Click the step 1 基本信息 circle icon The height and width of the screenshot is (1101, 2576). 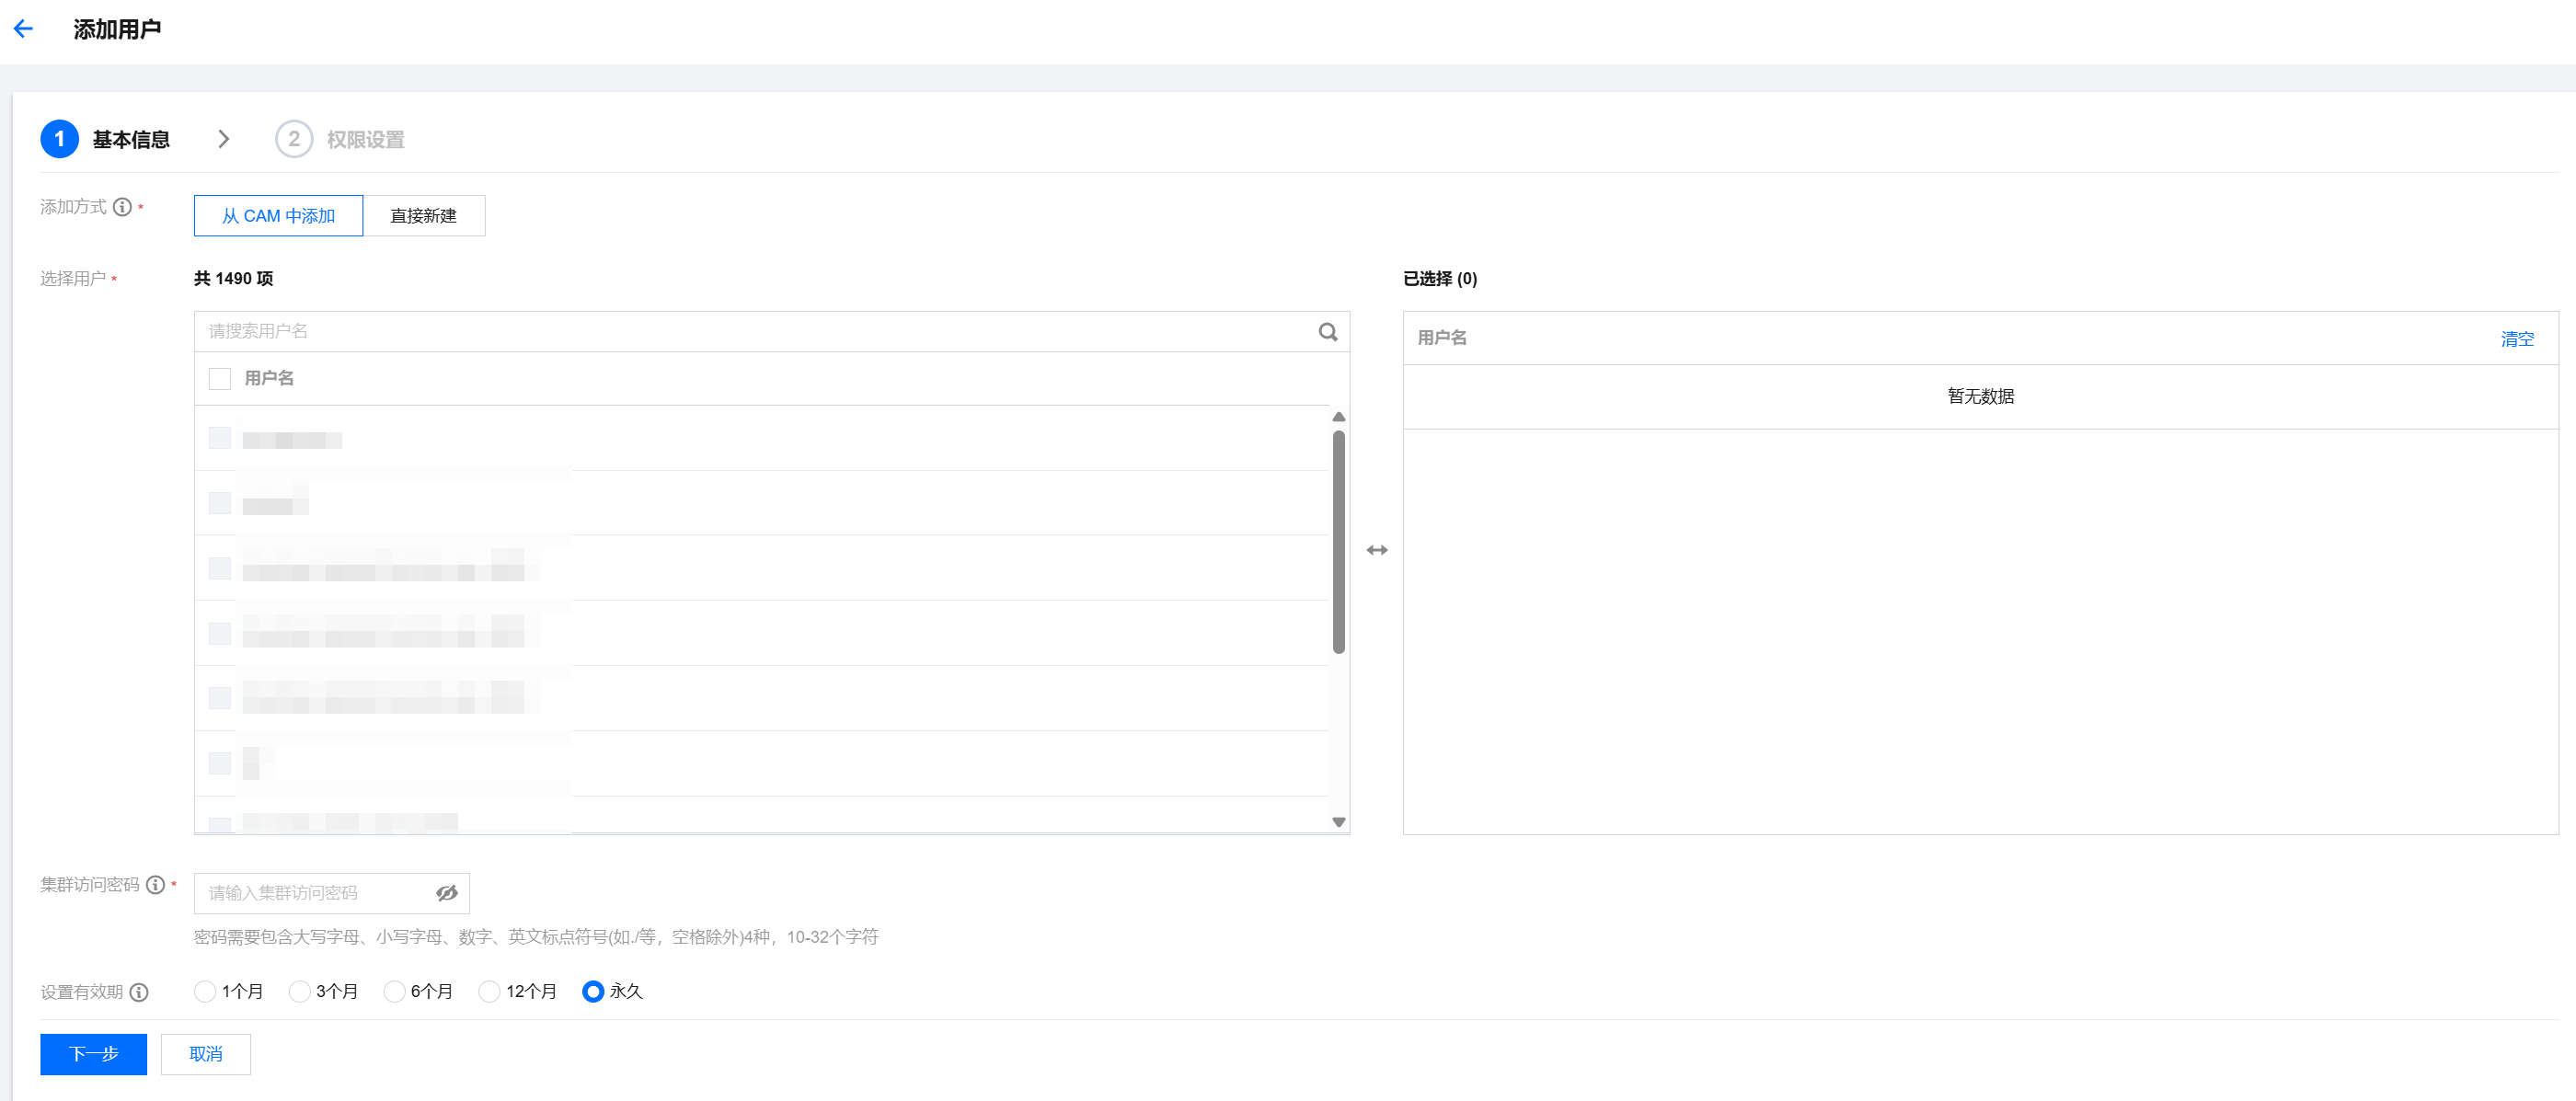coord(59,139)
